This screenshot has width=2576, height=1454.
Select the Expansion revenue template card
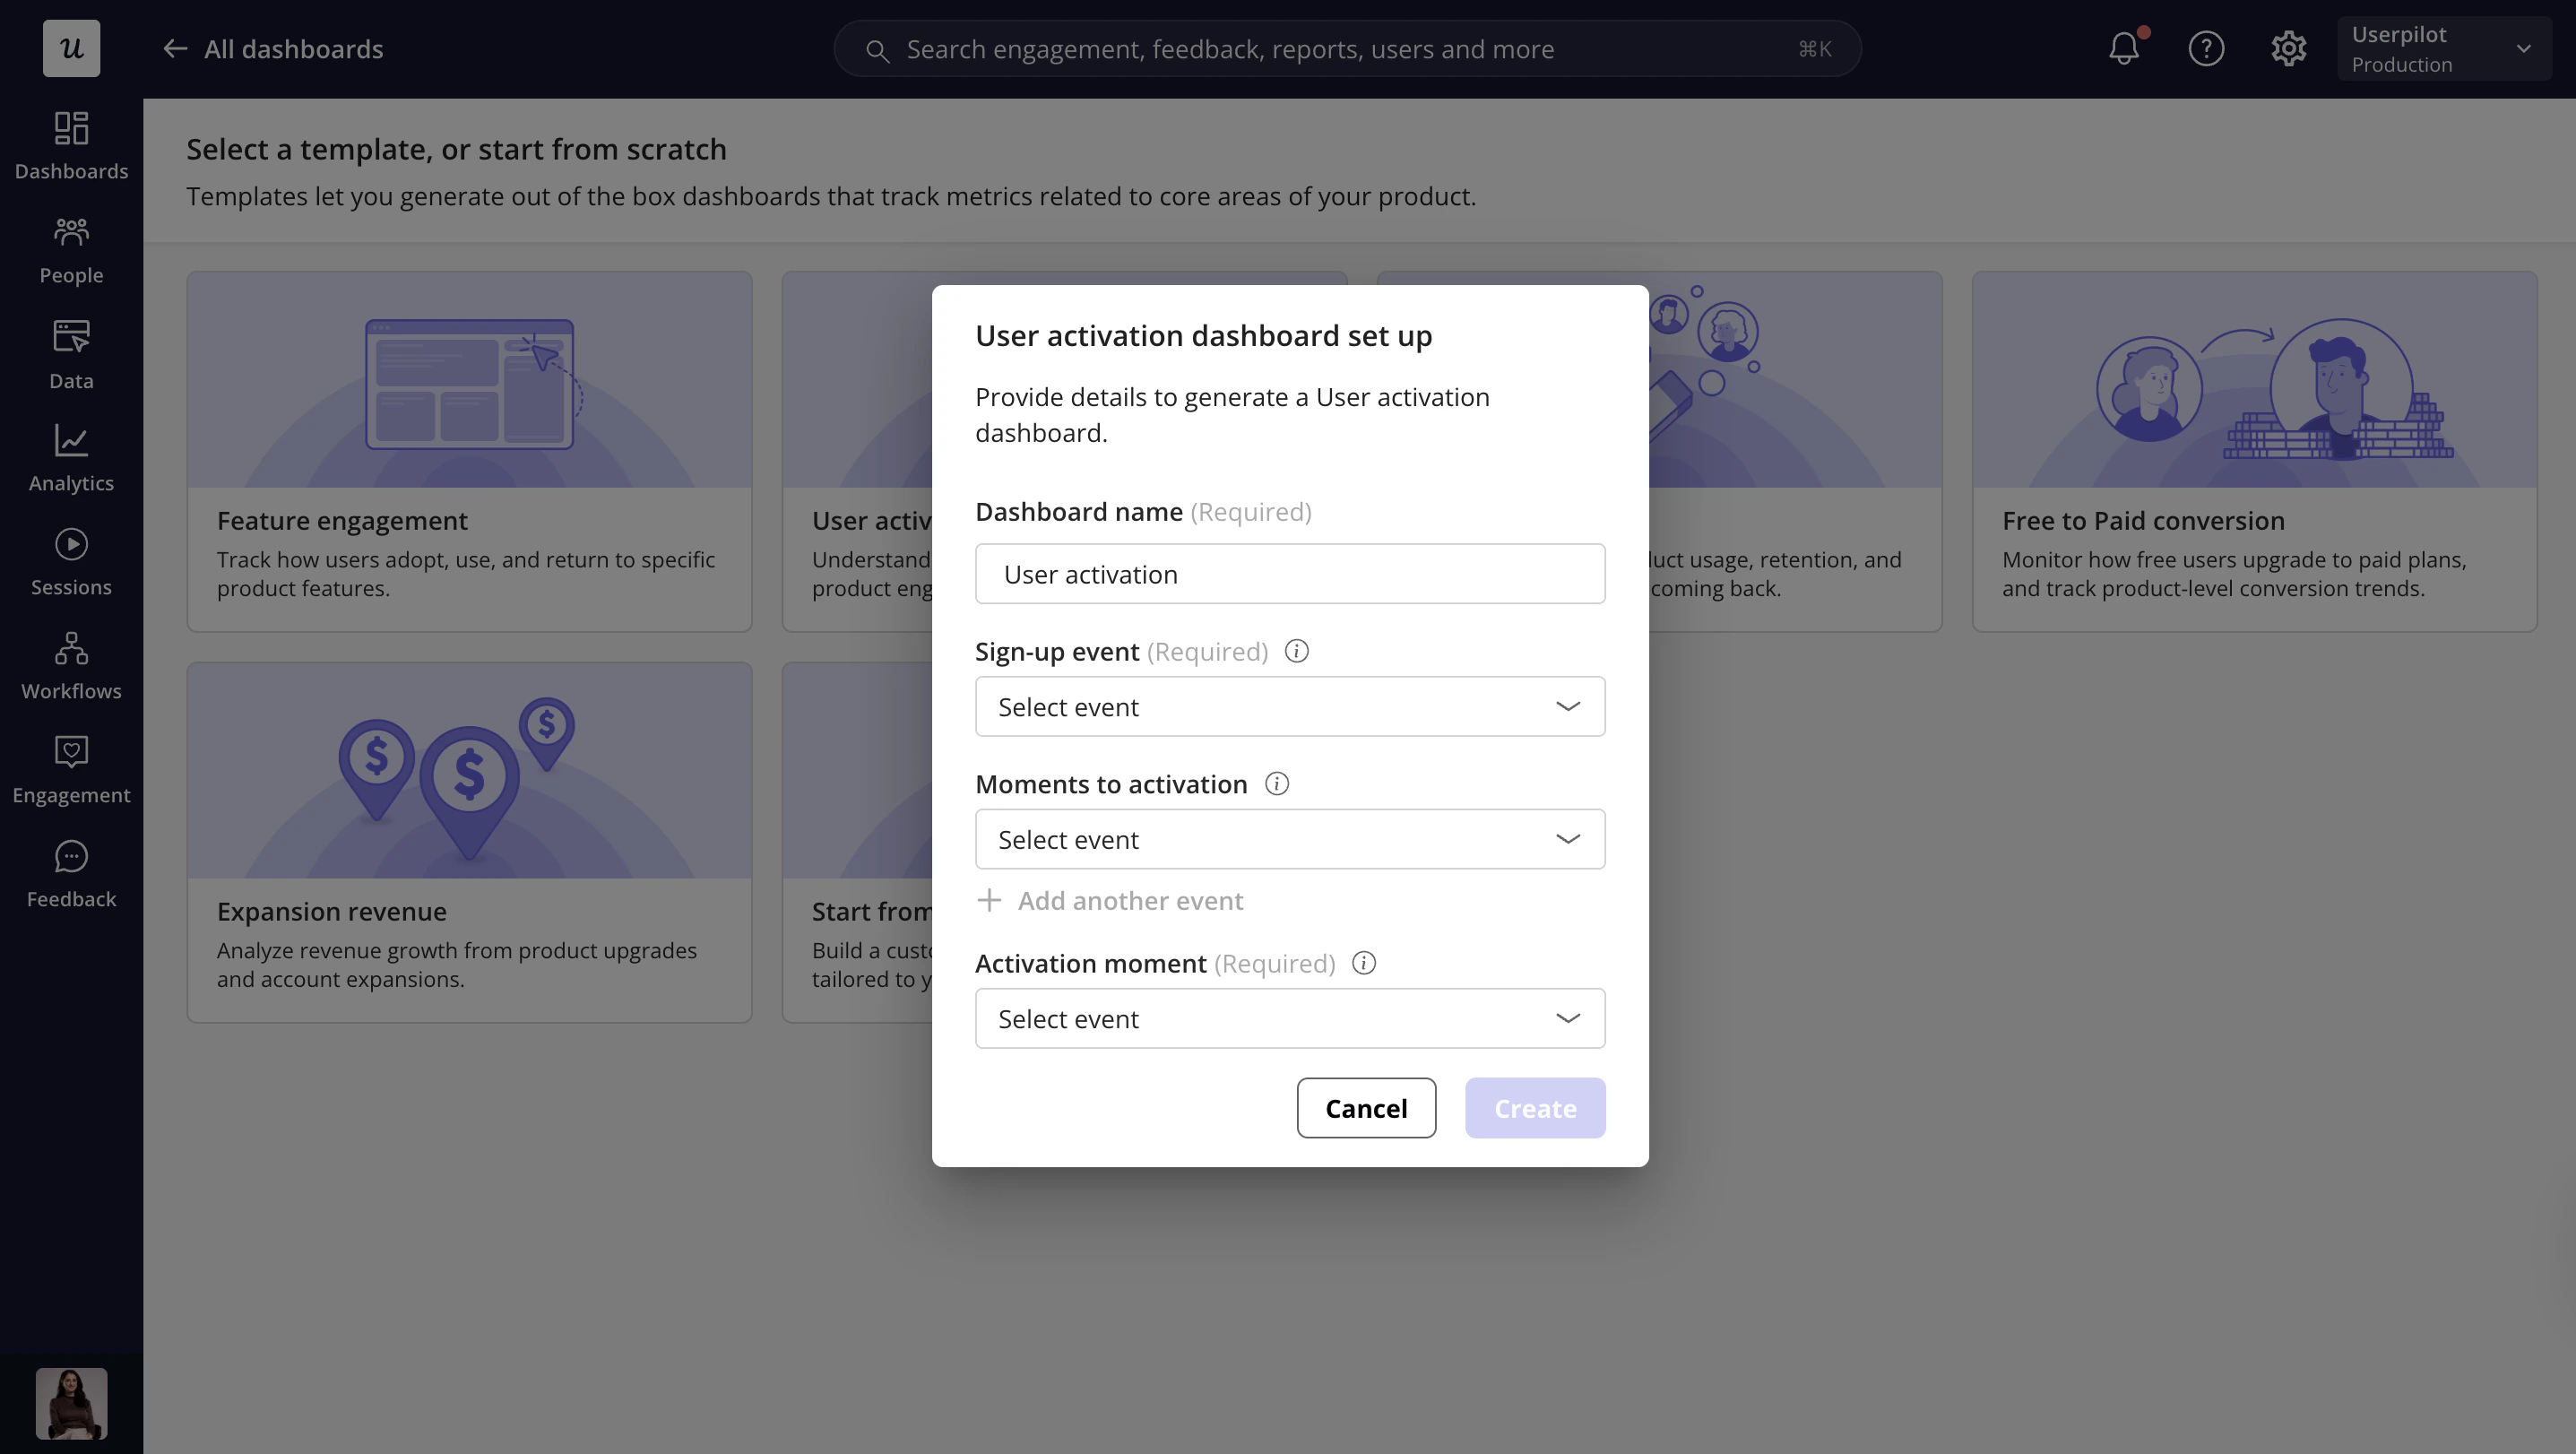tap(469, 842)
